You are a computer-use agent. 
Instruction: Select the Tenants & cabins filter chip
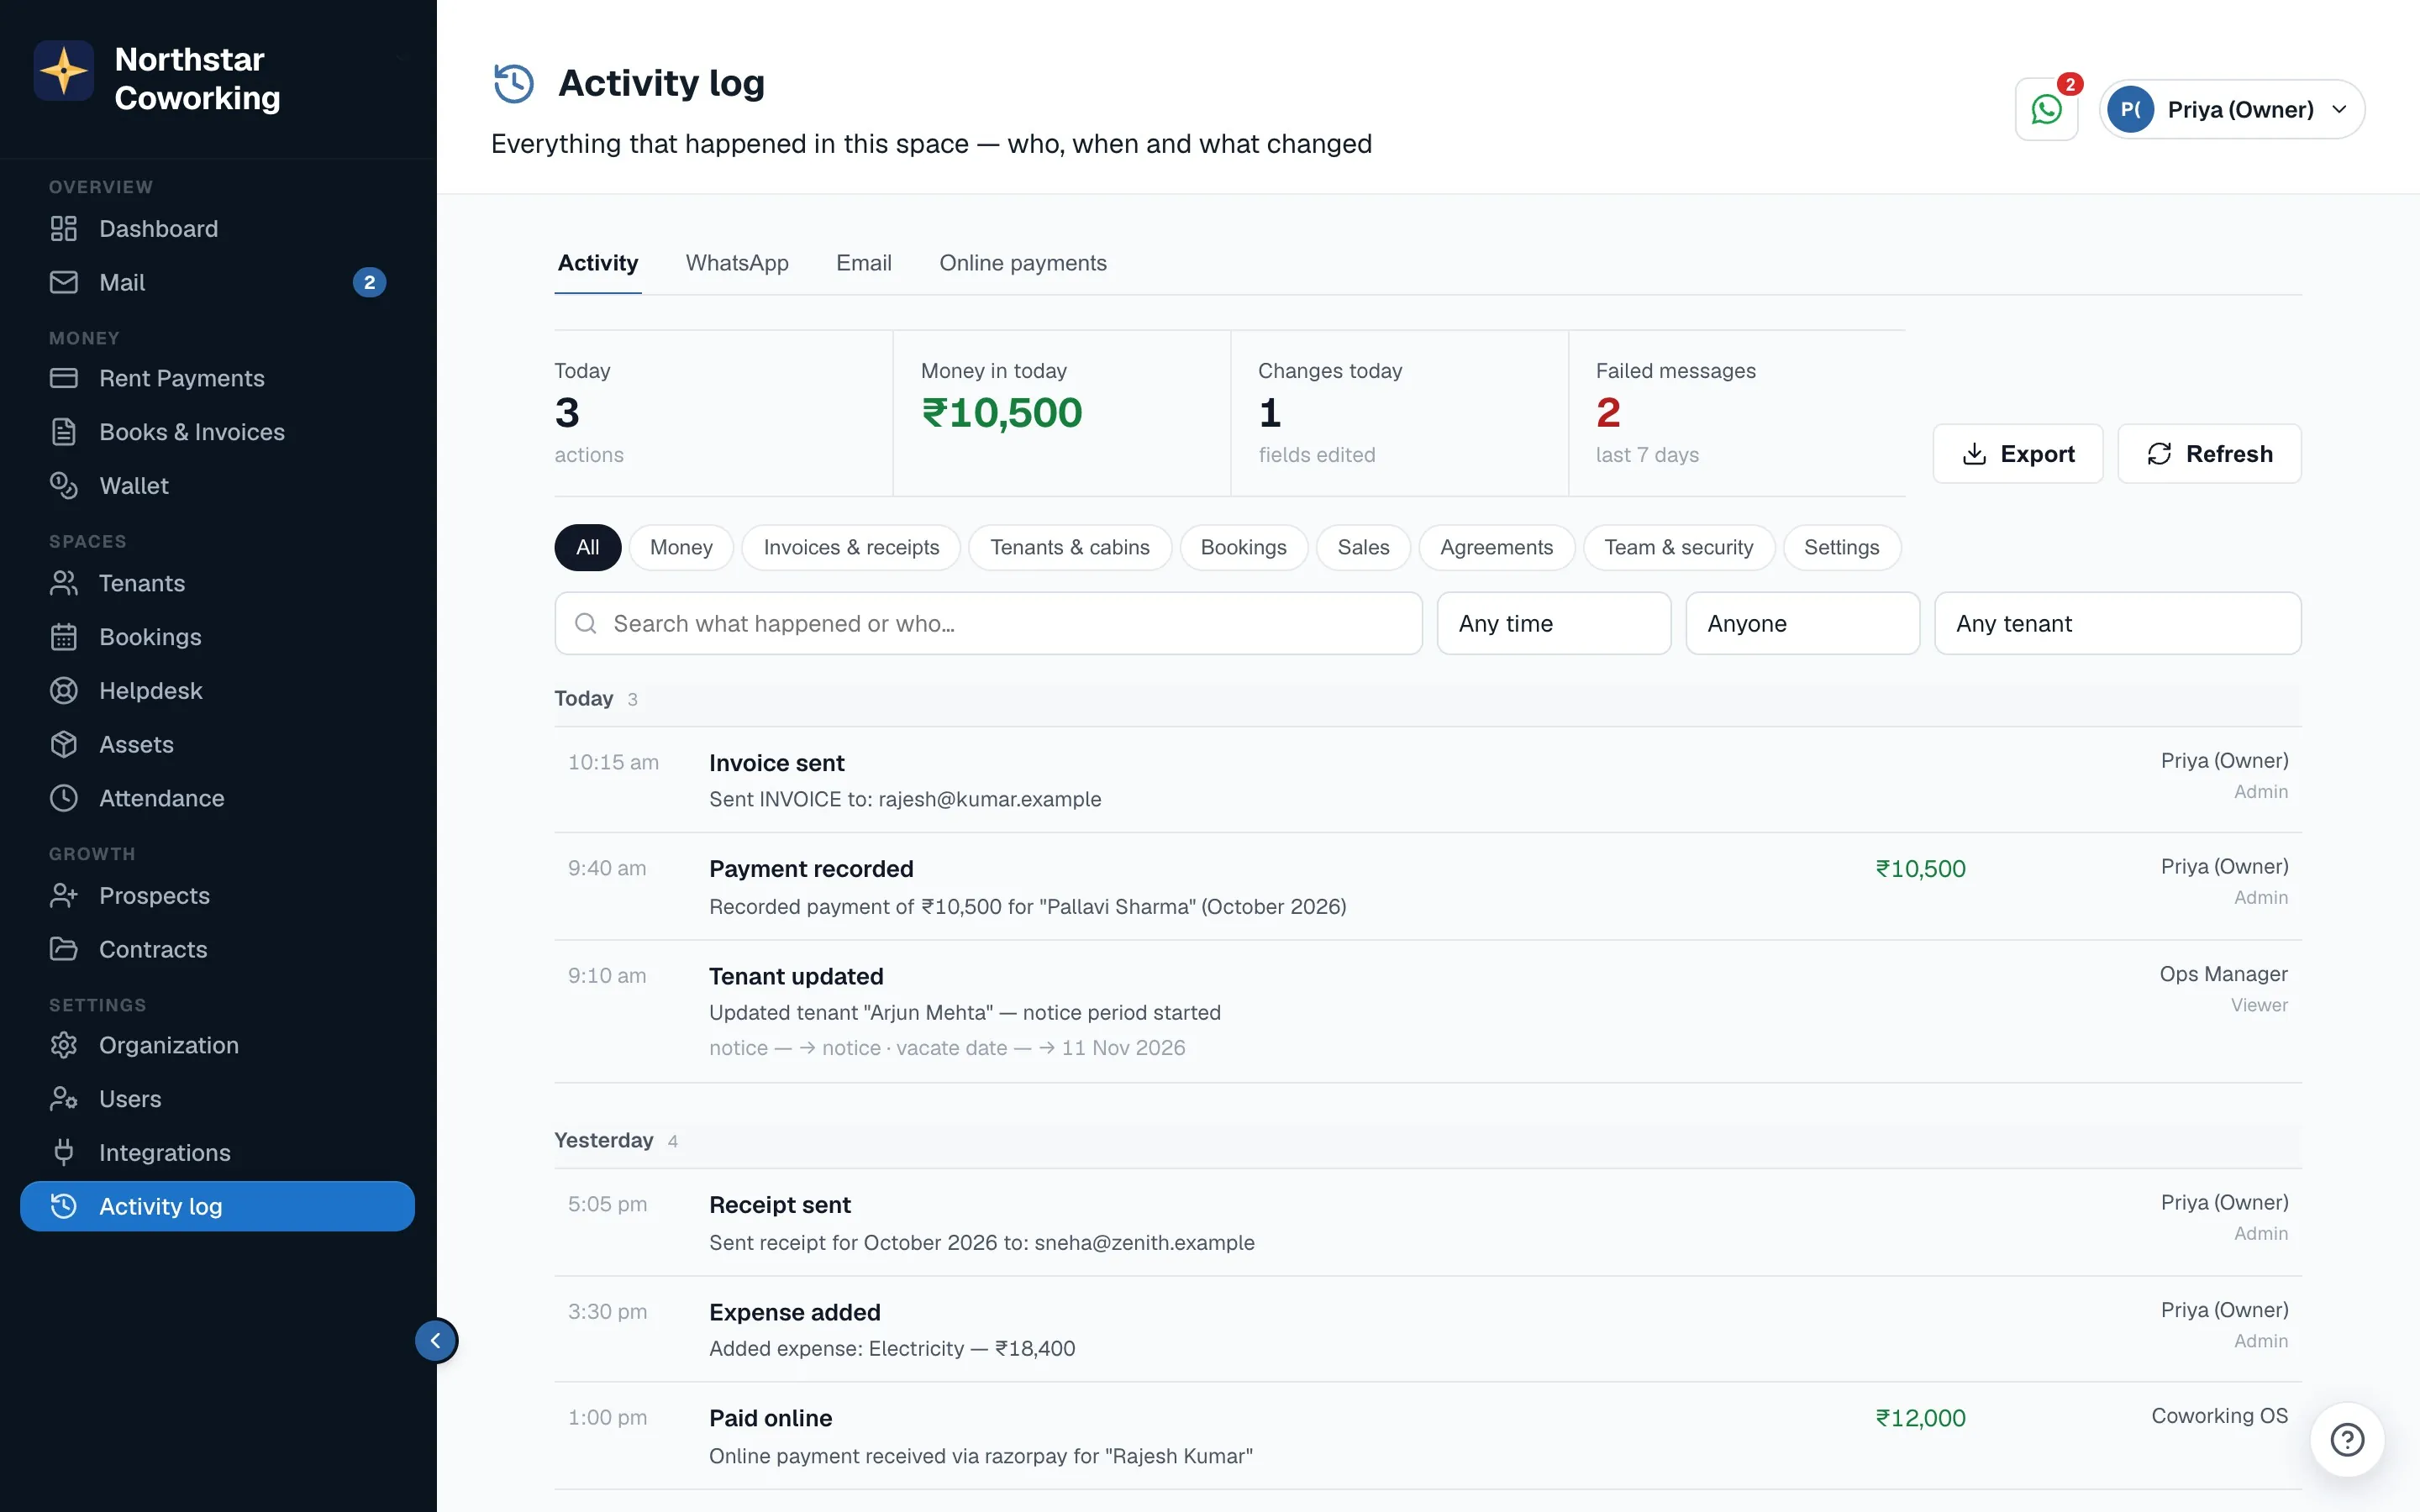click(x=1070, y=548)
